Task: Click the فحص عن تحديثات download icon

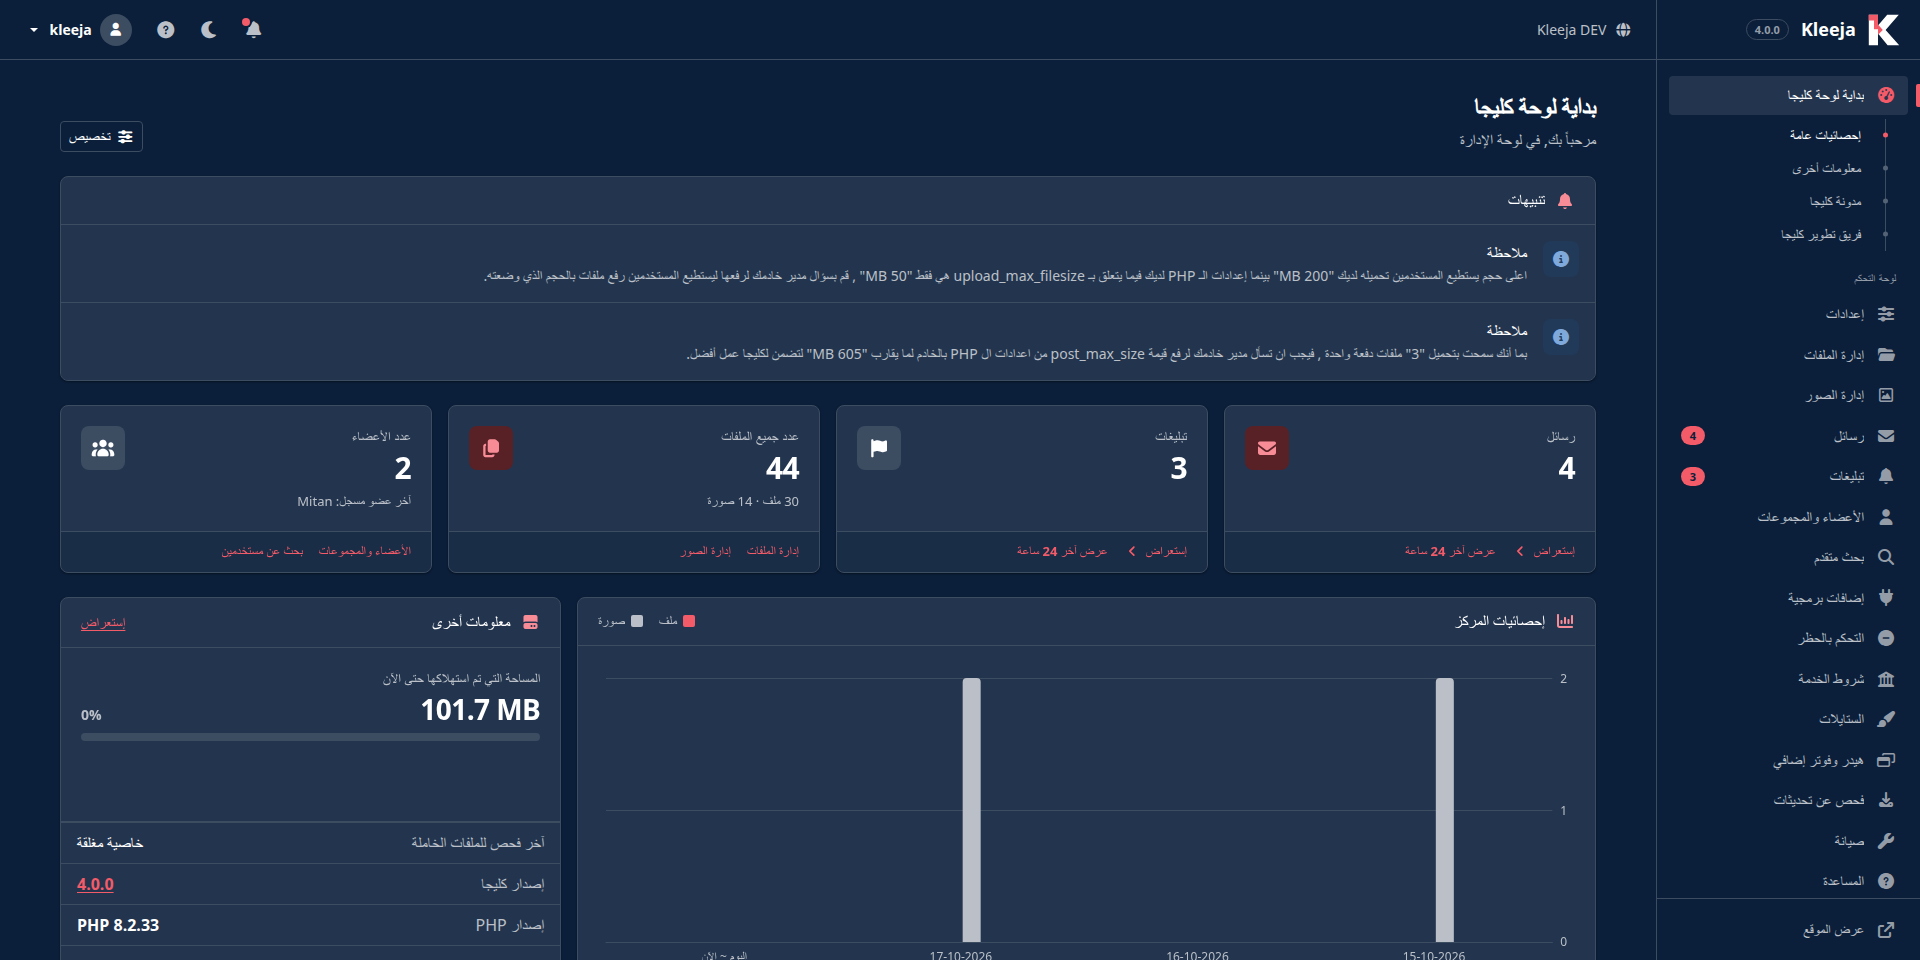Action: [1886, 800]
